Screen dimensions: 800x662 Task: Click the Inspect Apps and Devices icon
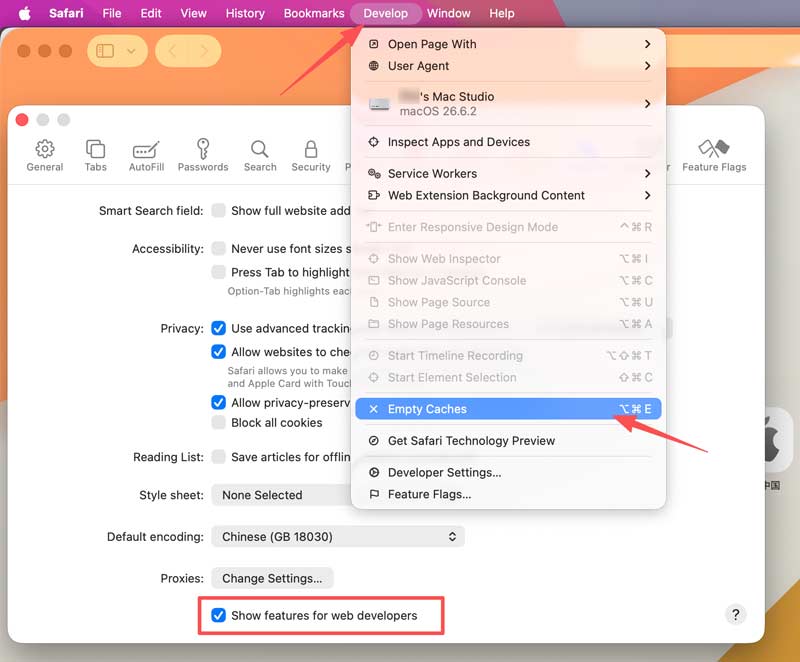point(373,142)
